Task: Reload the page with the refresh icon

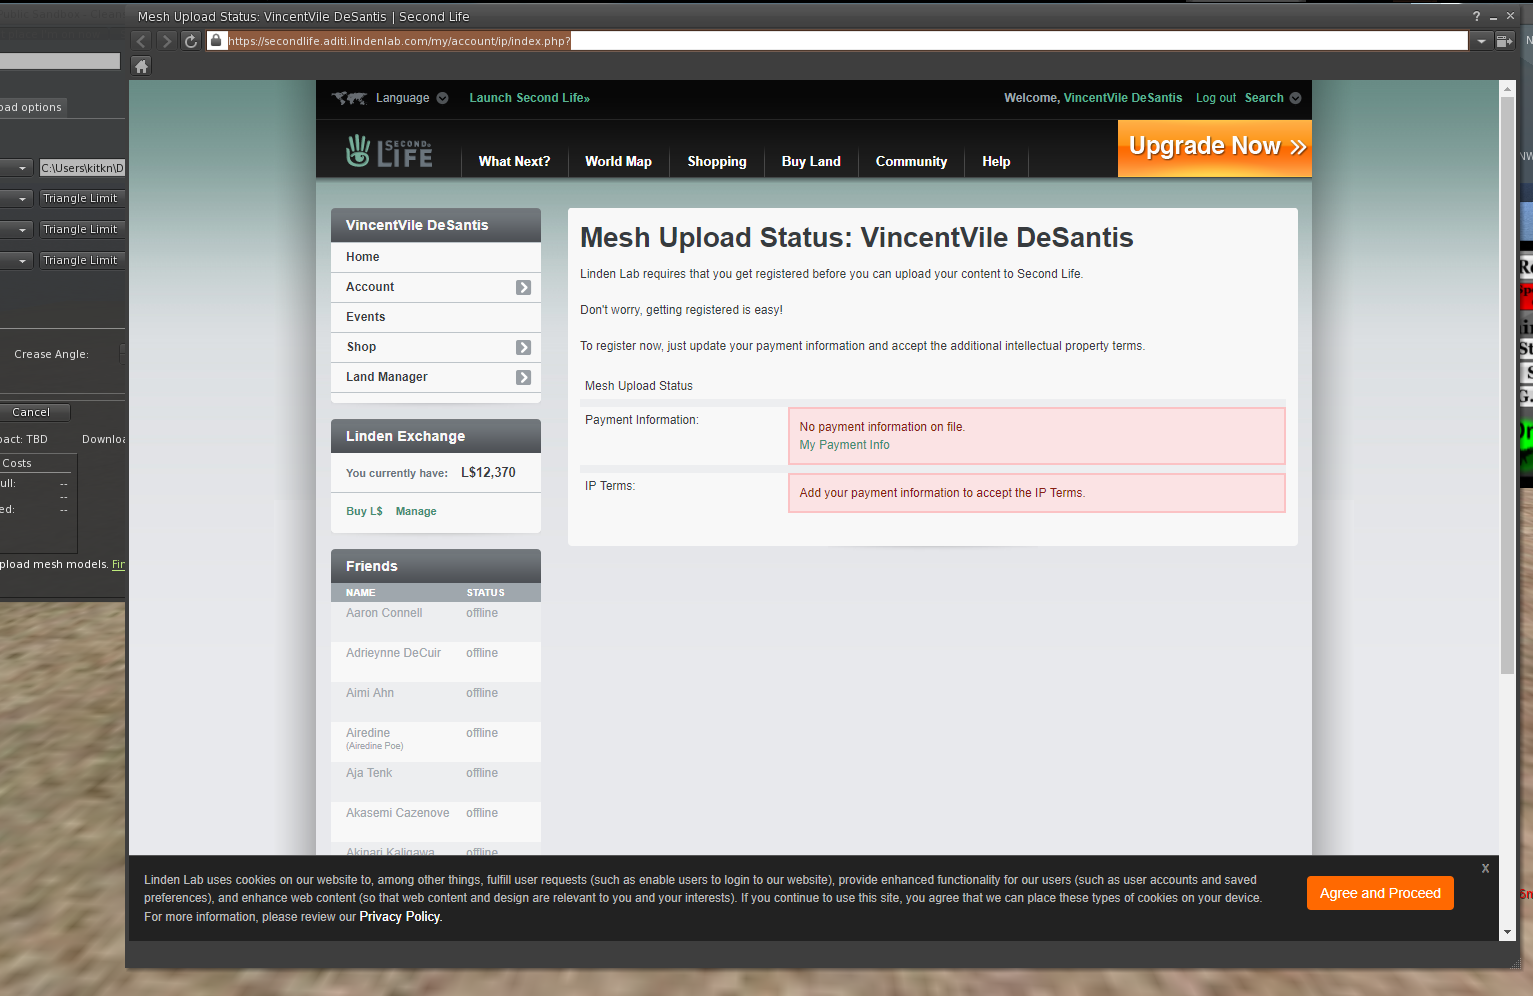Action: (x=191, y=41)
